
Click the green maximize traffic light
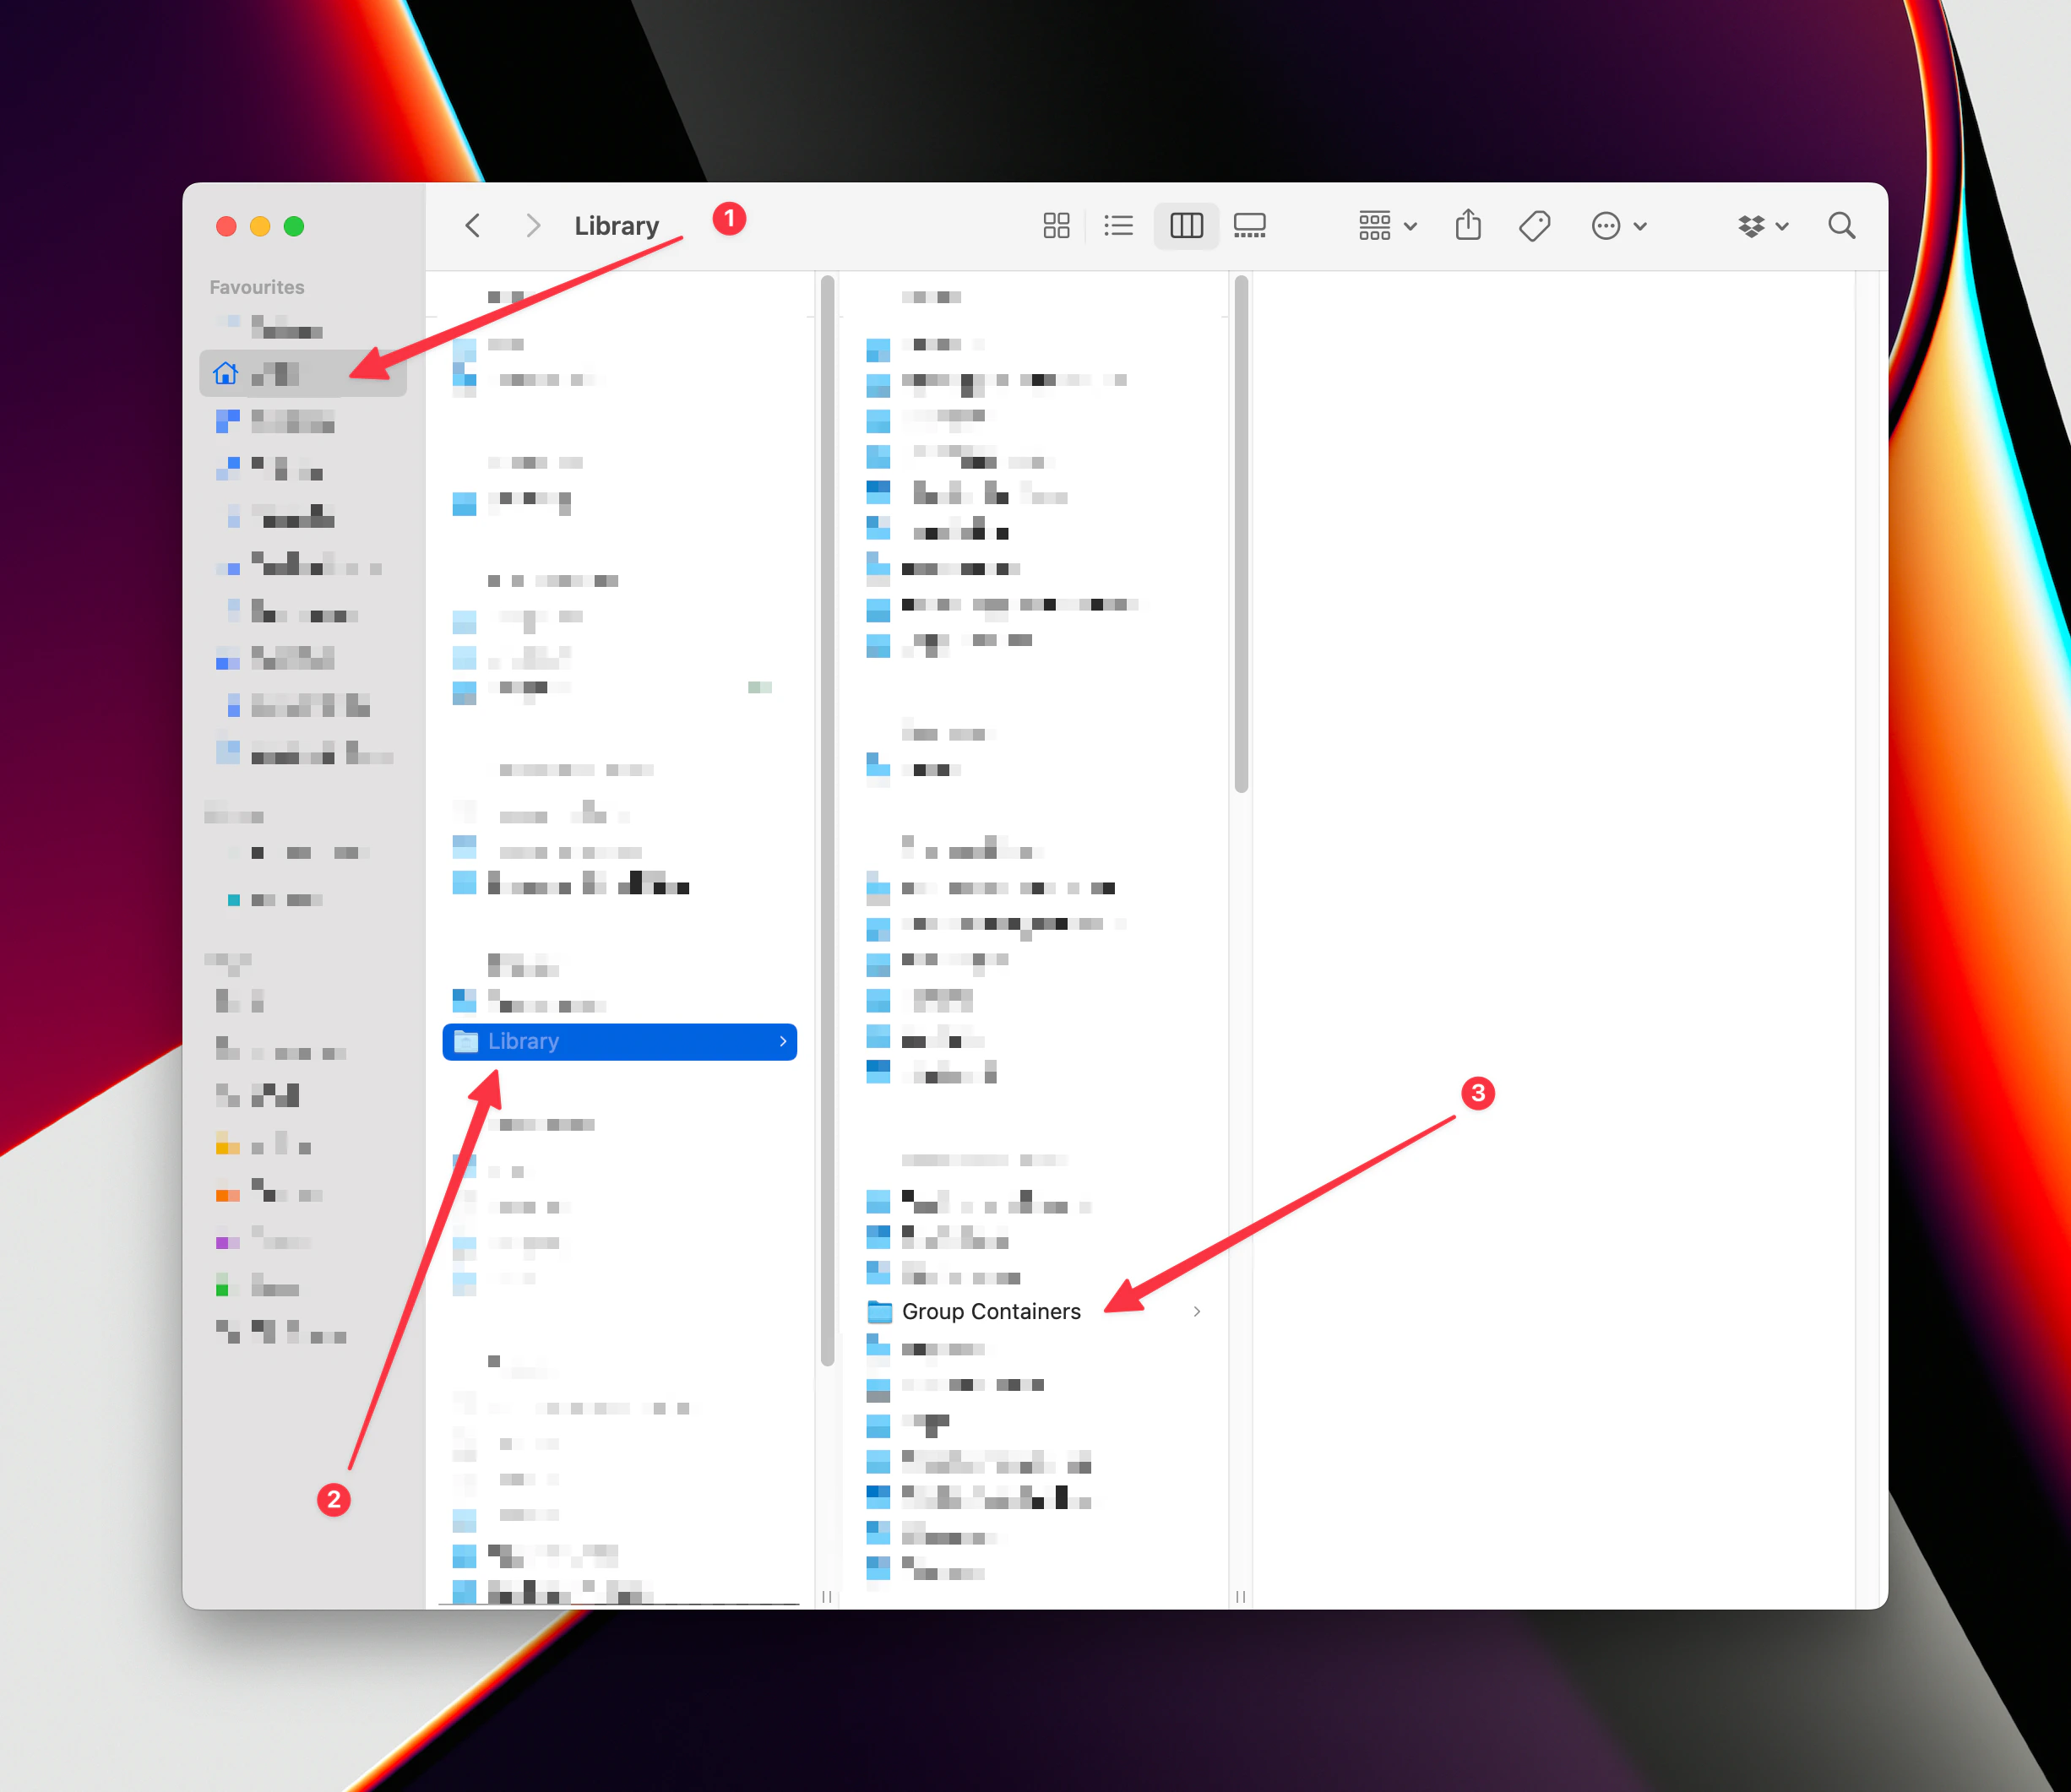pos(294,226)
